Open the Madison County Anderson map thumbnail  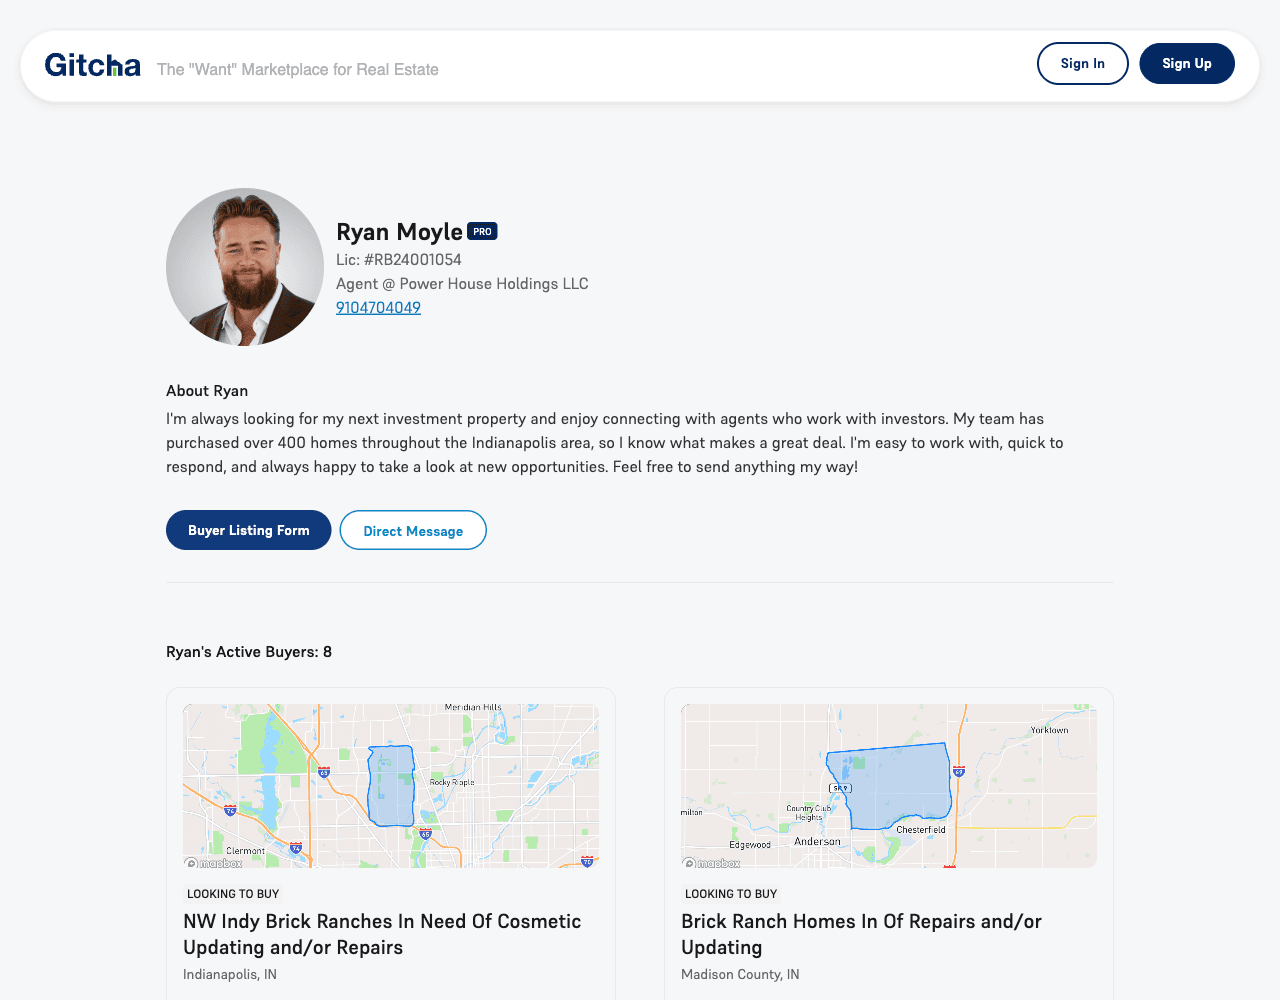pyautogui.click(x=889, y=786)
